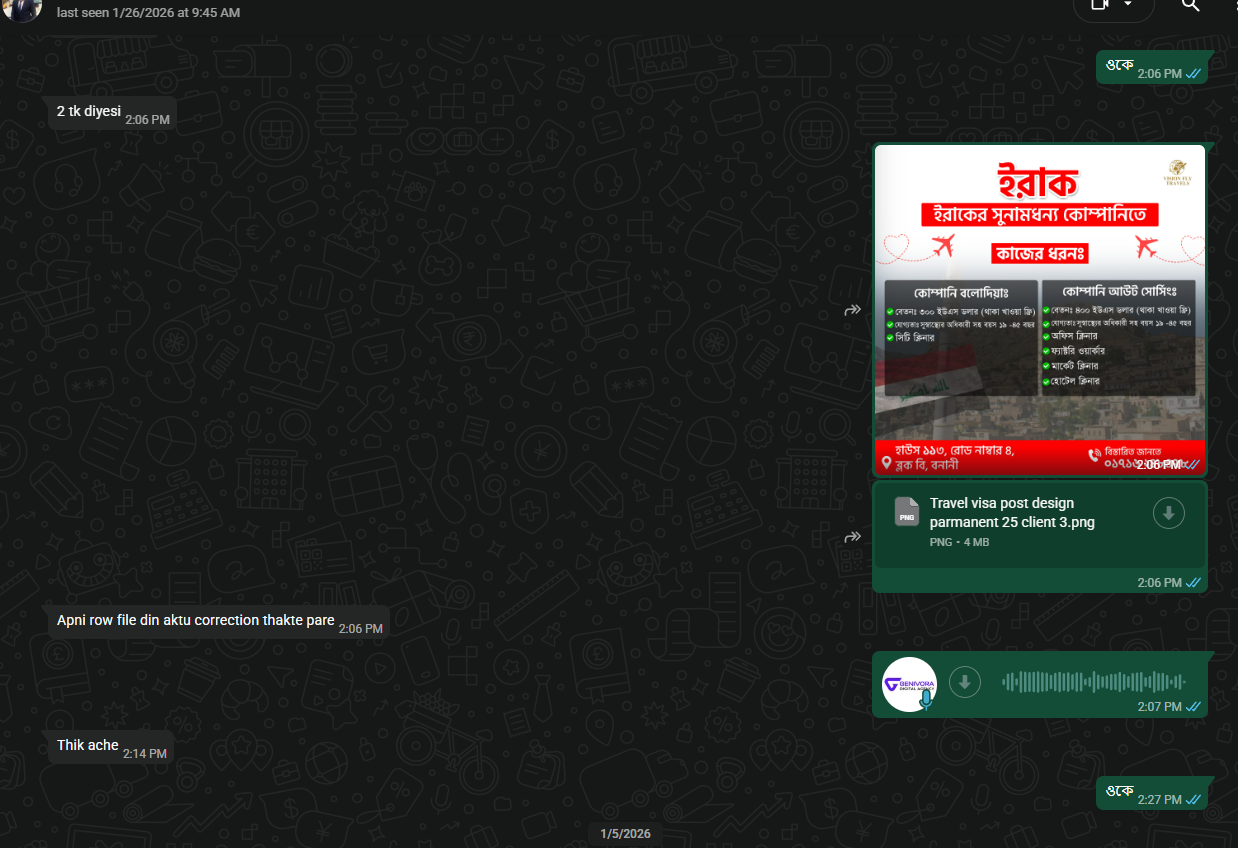Click the last seen status to open contact info
This screenshot has height=848, width=1238.
[x=149, y=12]
